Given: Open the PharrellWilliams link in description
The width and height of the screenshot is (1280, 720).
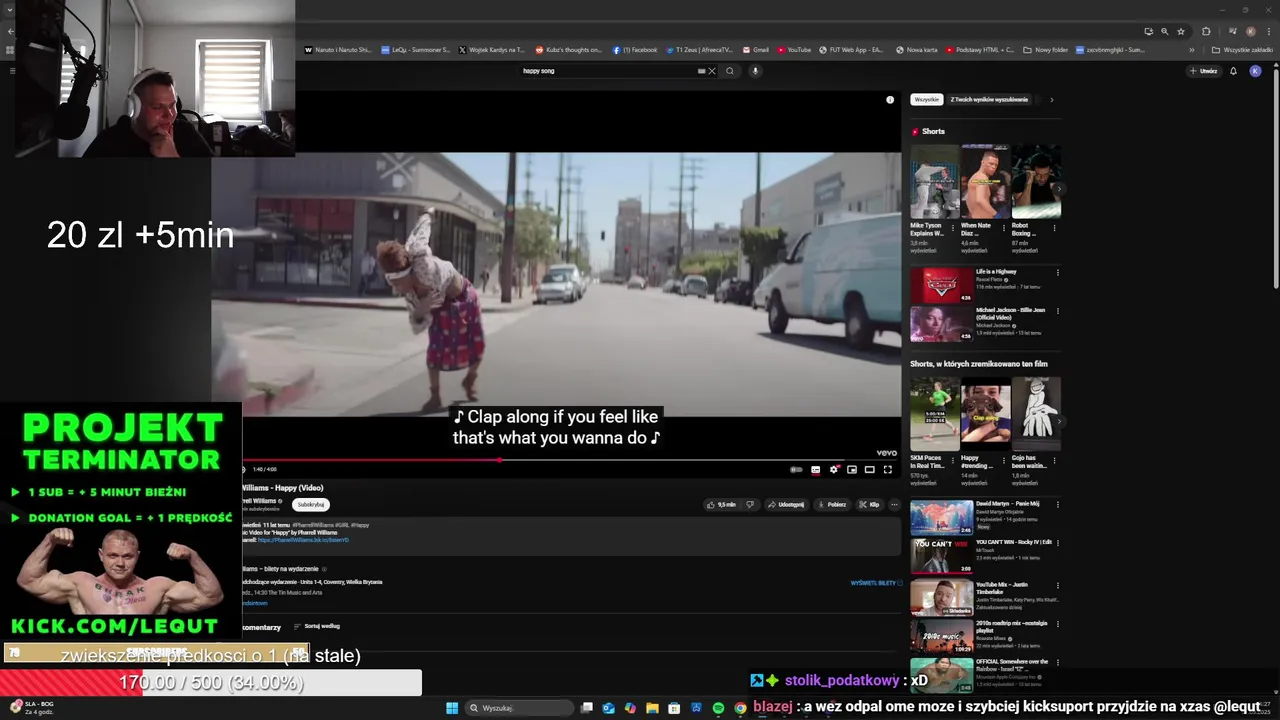Looking at the screenshot, I should pyautogui.click(x=303, y=540).
